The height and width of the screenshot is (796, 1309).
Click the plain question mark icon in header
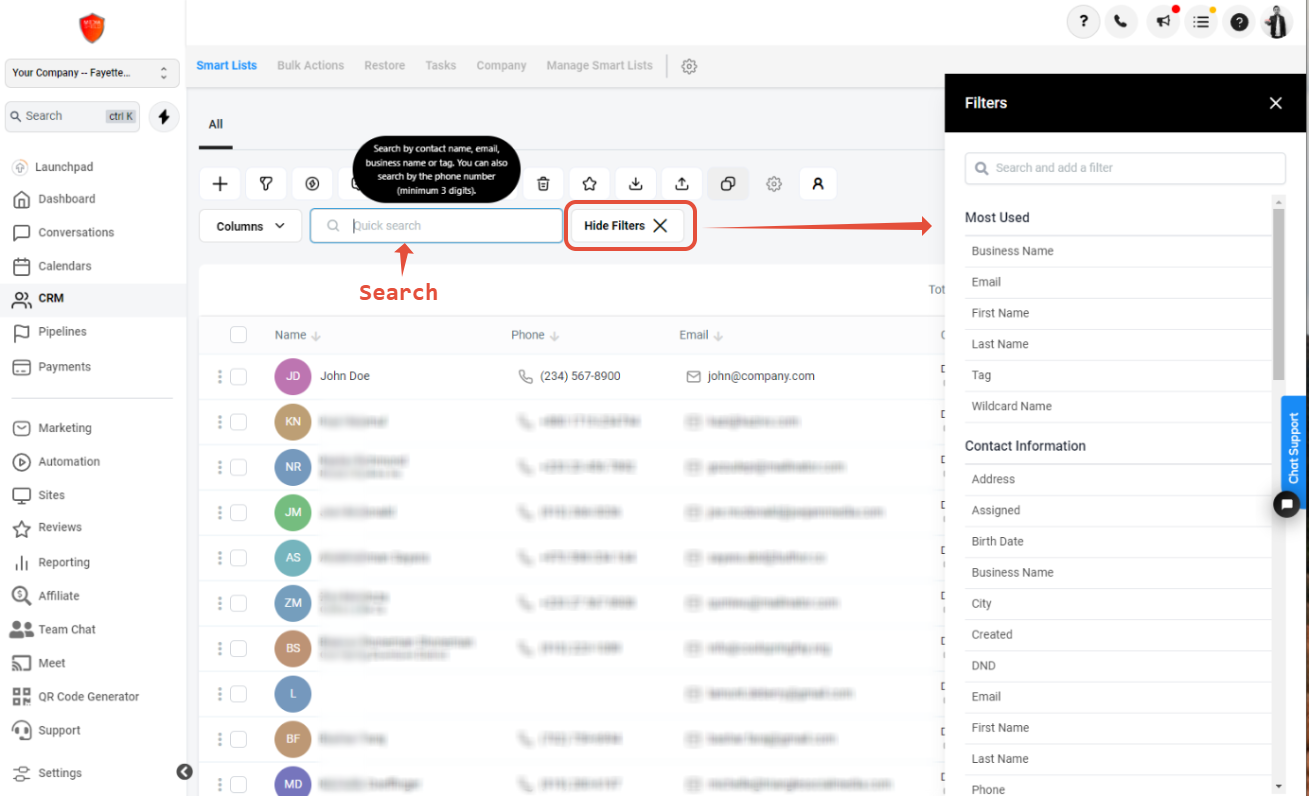point(1083,21)
